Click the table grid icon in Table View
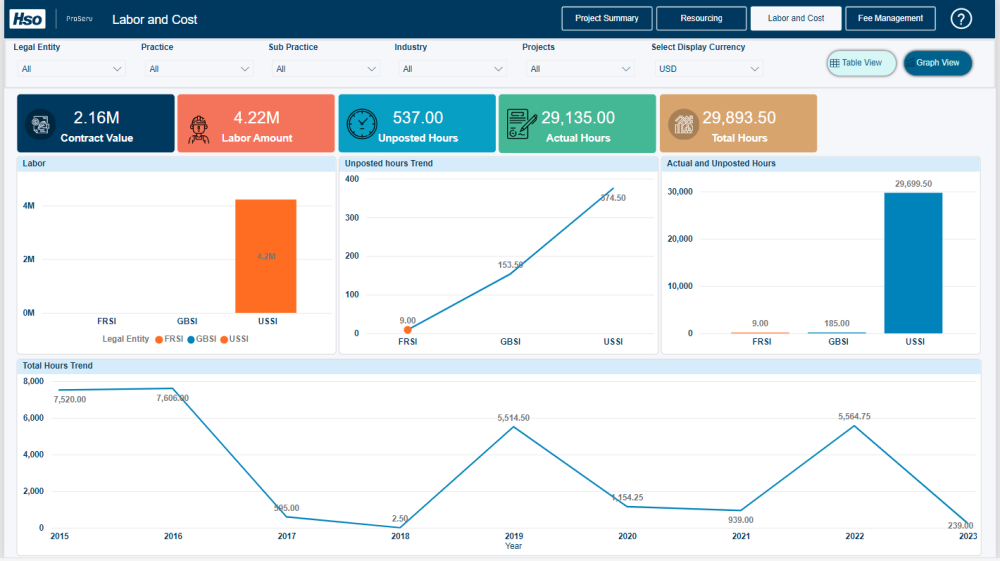1000x561 pixels. [834, 63]
